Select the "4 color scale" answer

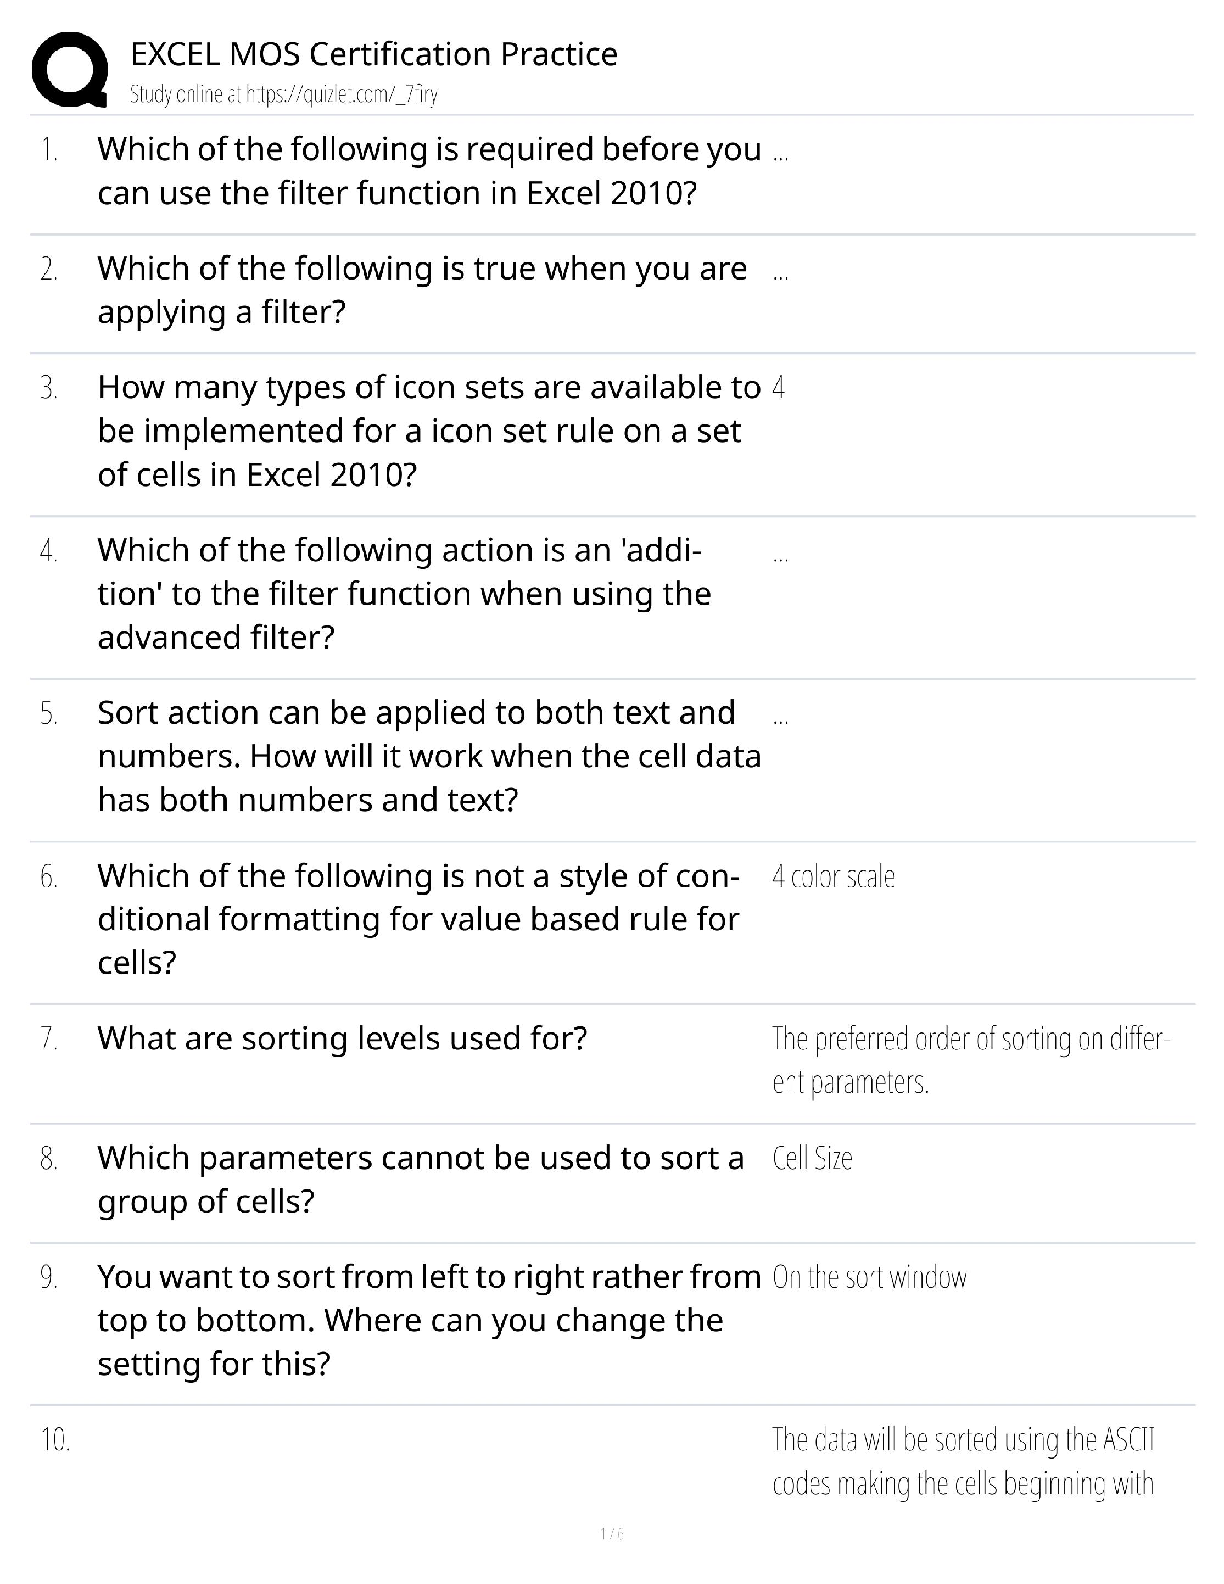pos(833,877)
